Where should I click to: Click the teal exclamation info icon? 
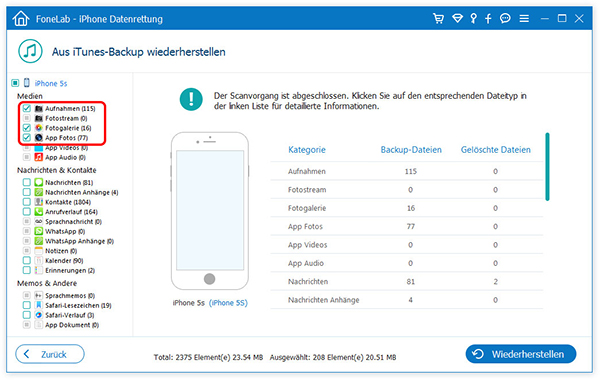(191, 99)
